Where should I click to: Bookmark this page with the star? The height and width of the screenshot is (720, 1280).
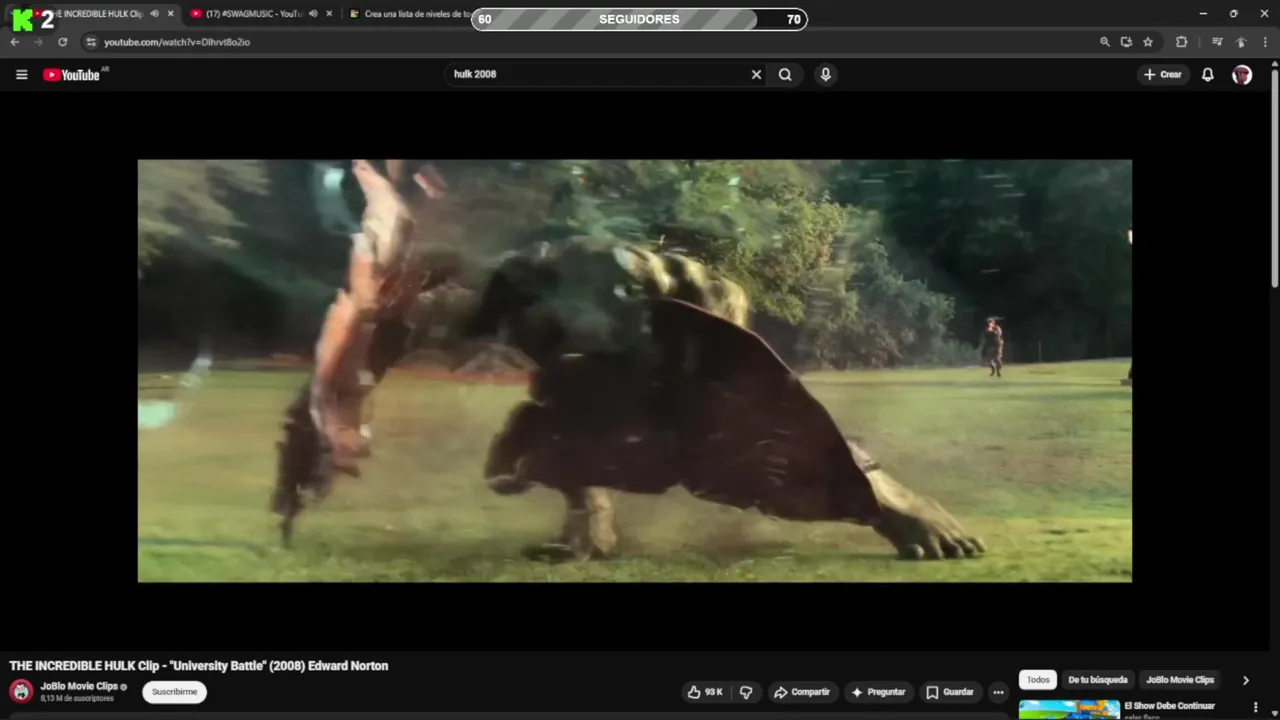(1148, 42)
